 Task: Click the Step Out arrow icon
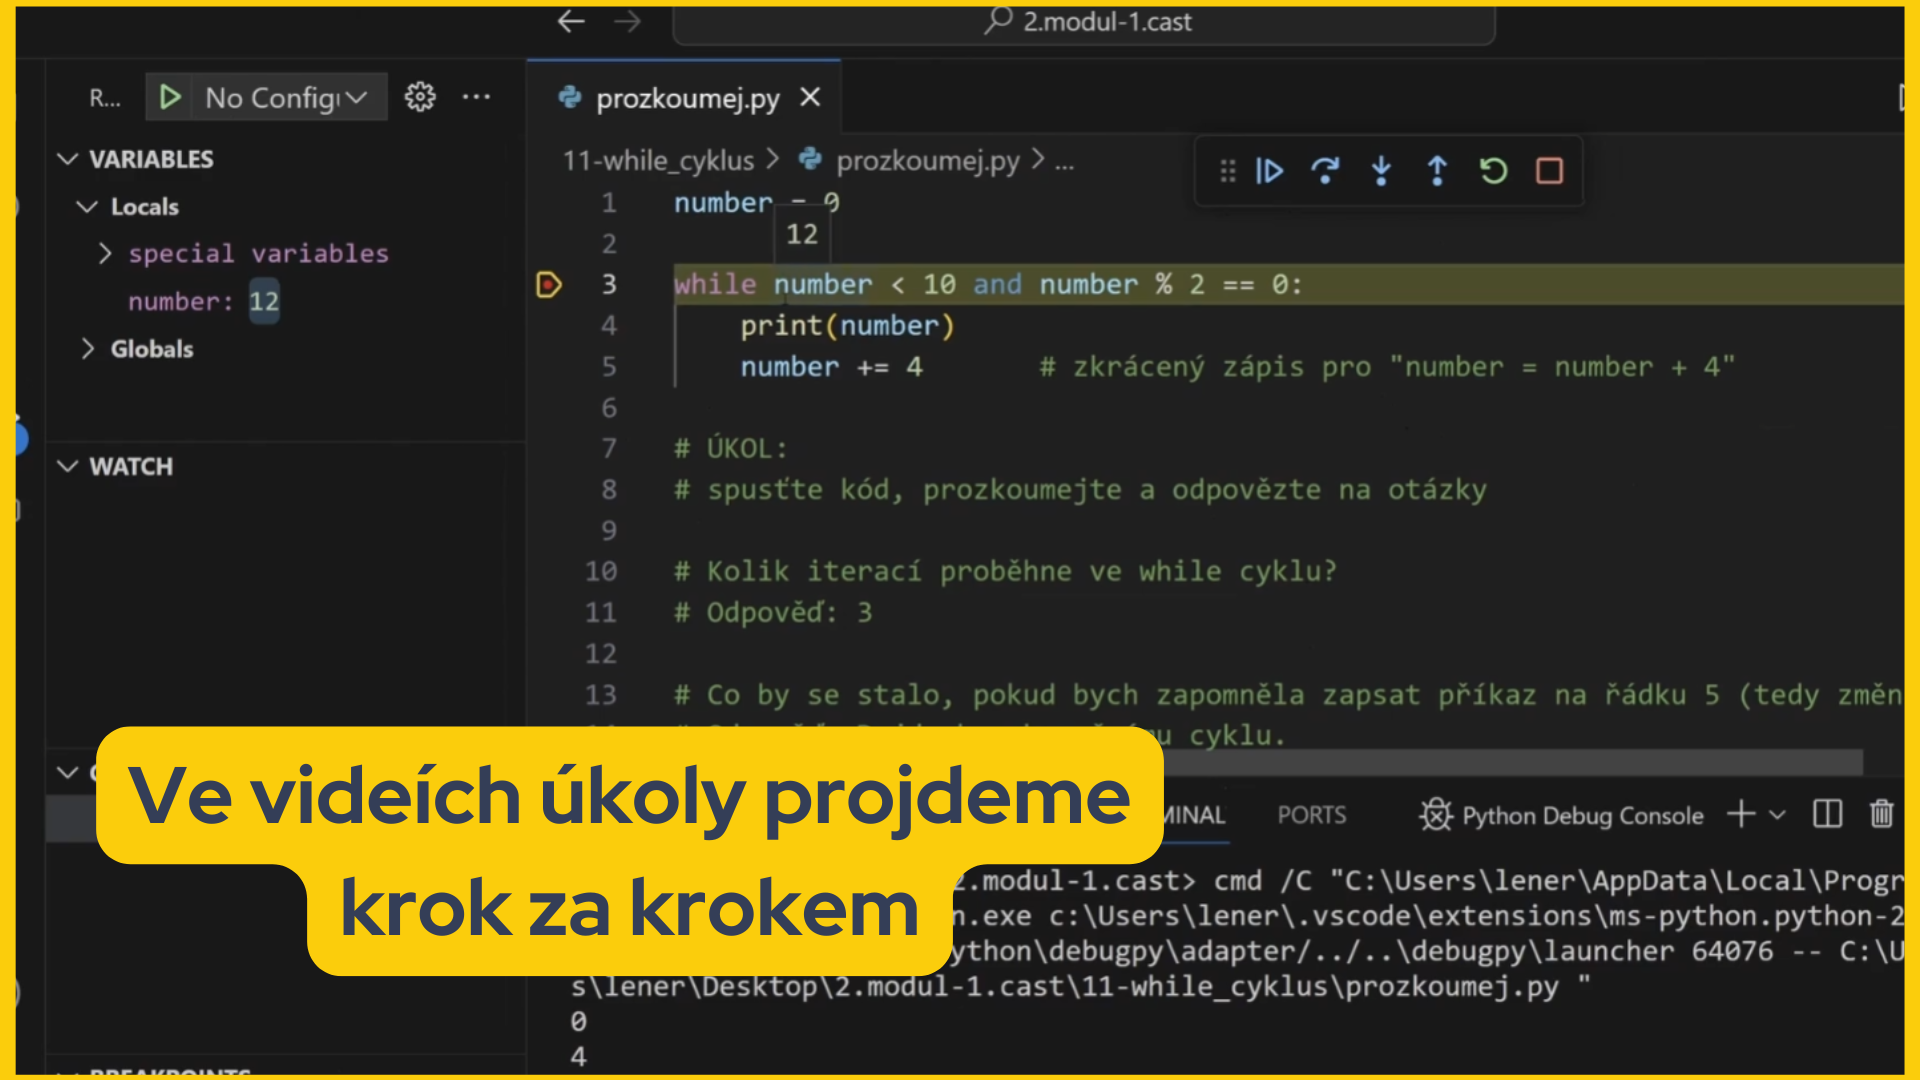click(x=1437, y=171)
